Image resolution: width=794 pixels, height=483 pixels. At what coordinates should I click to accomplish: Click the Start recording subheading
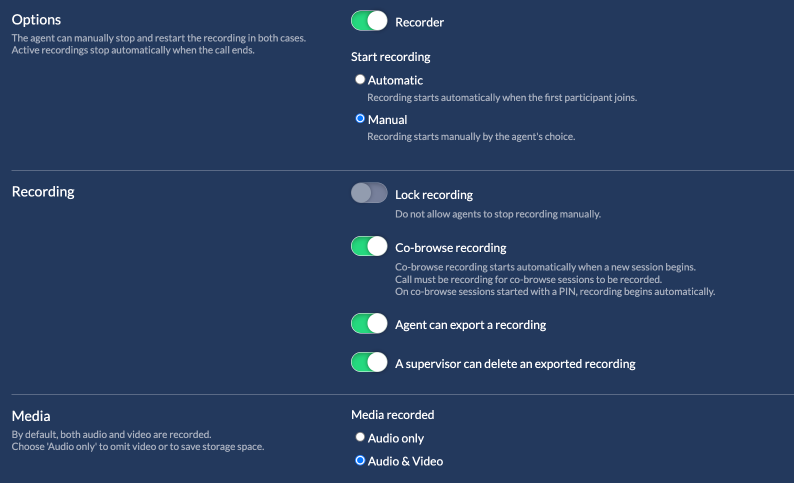click(x=391, y=57)
